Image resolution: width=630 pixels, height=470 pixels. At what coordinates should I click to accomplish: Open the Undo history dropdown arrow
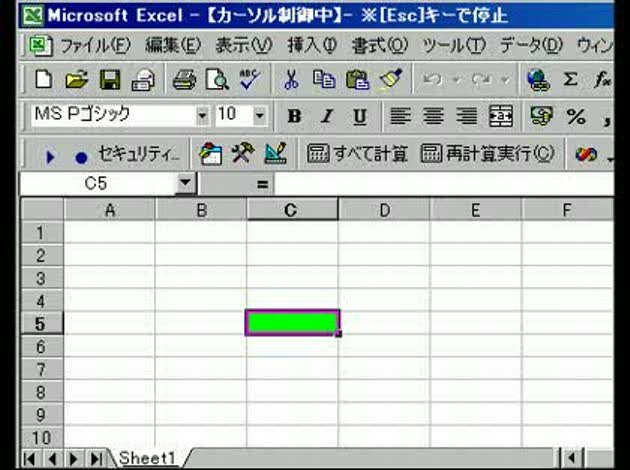click(456, 80)
